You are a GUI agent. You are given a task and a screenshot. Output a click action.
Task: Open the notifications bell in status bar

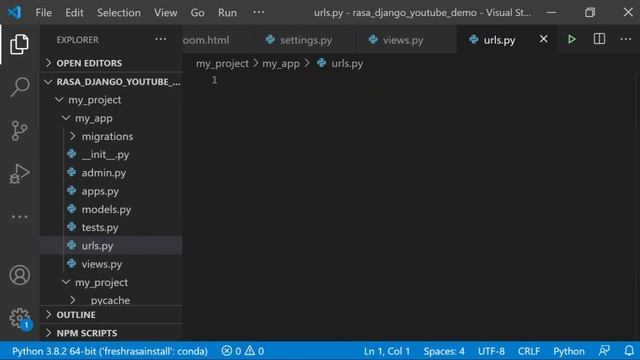pos(629,351)
